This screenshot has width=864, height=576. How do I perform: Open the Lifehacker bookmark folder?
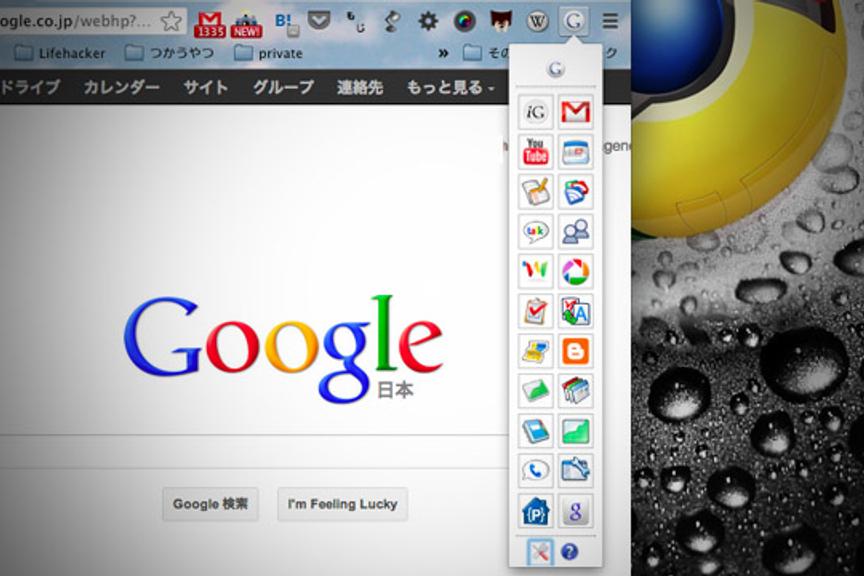[60, 53]
